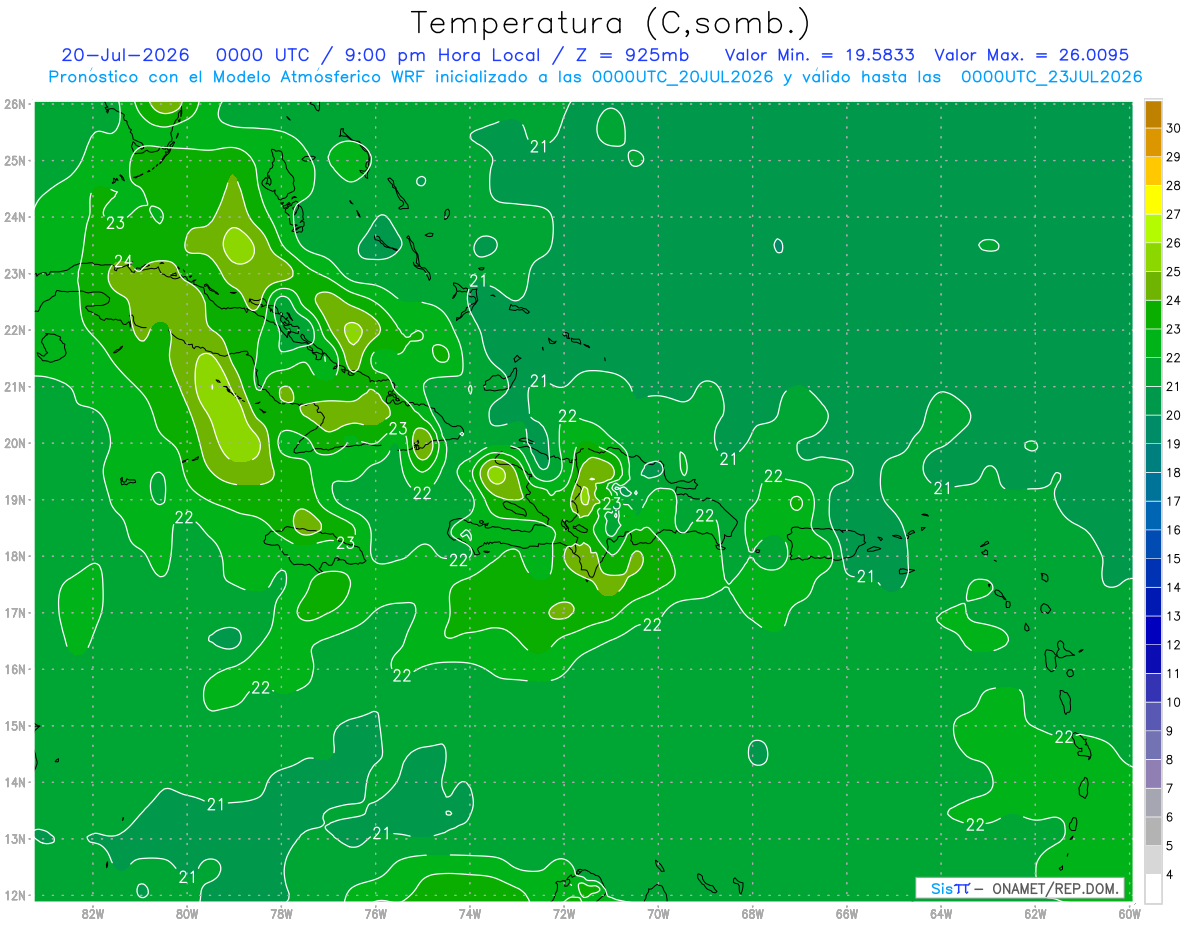
Task: Click the yellow legend swatch between 27 and 28
Action: point(1153,200)
